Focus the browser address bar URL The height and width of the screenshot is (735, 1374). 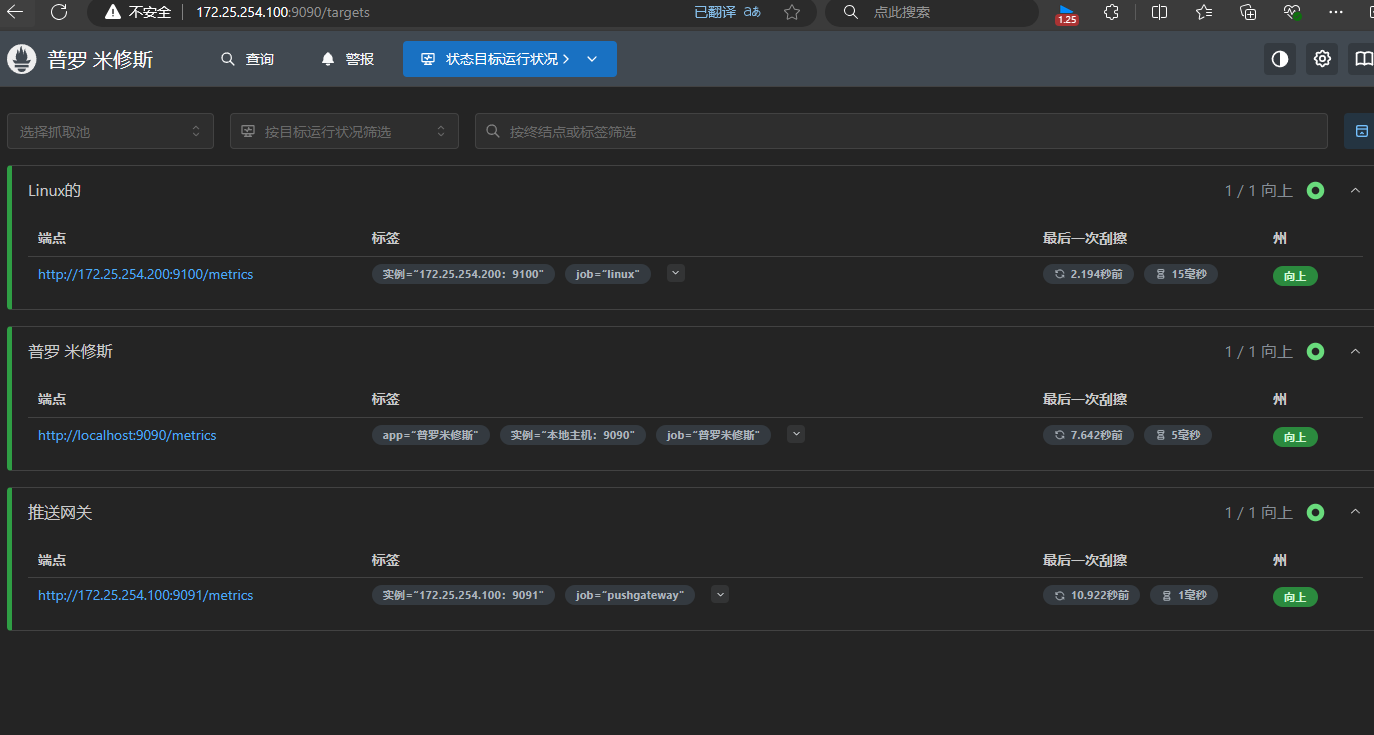pos(283,12)
